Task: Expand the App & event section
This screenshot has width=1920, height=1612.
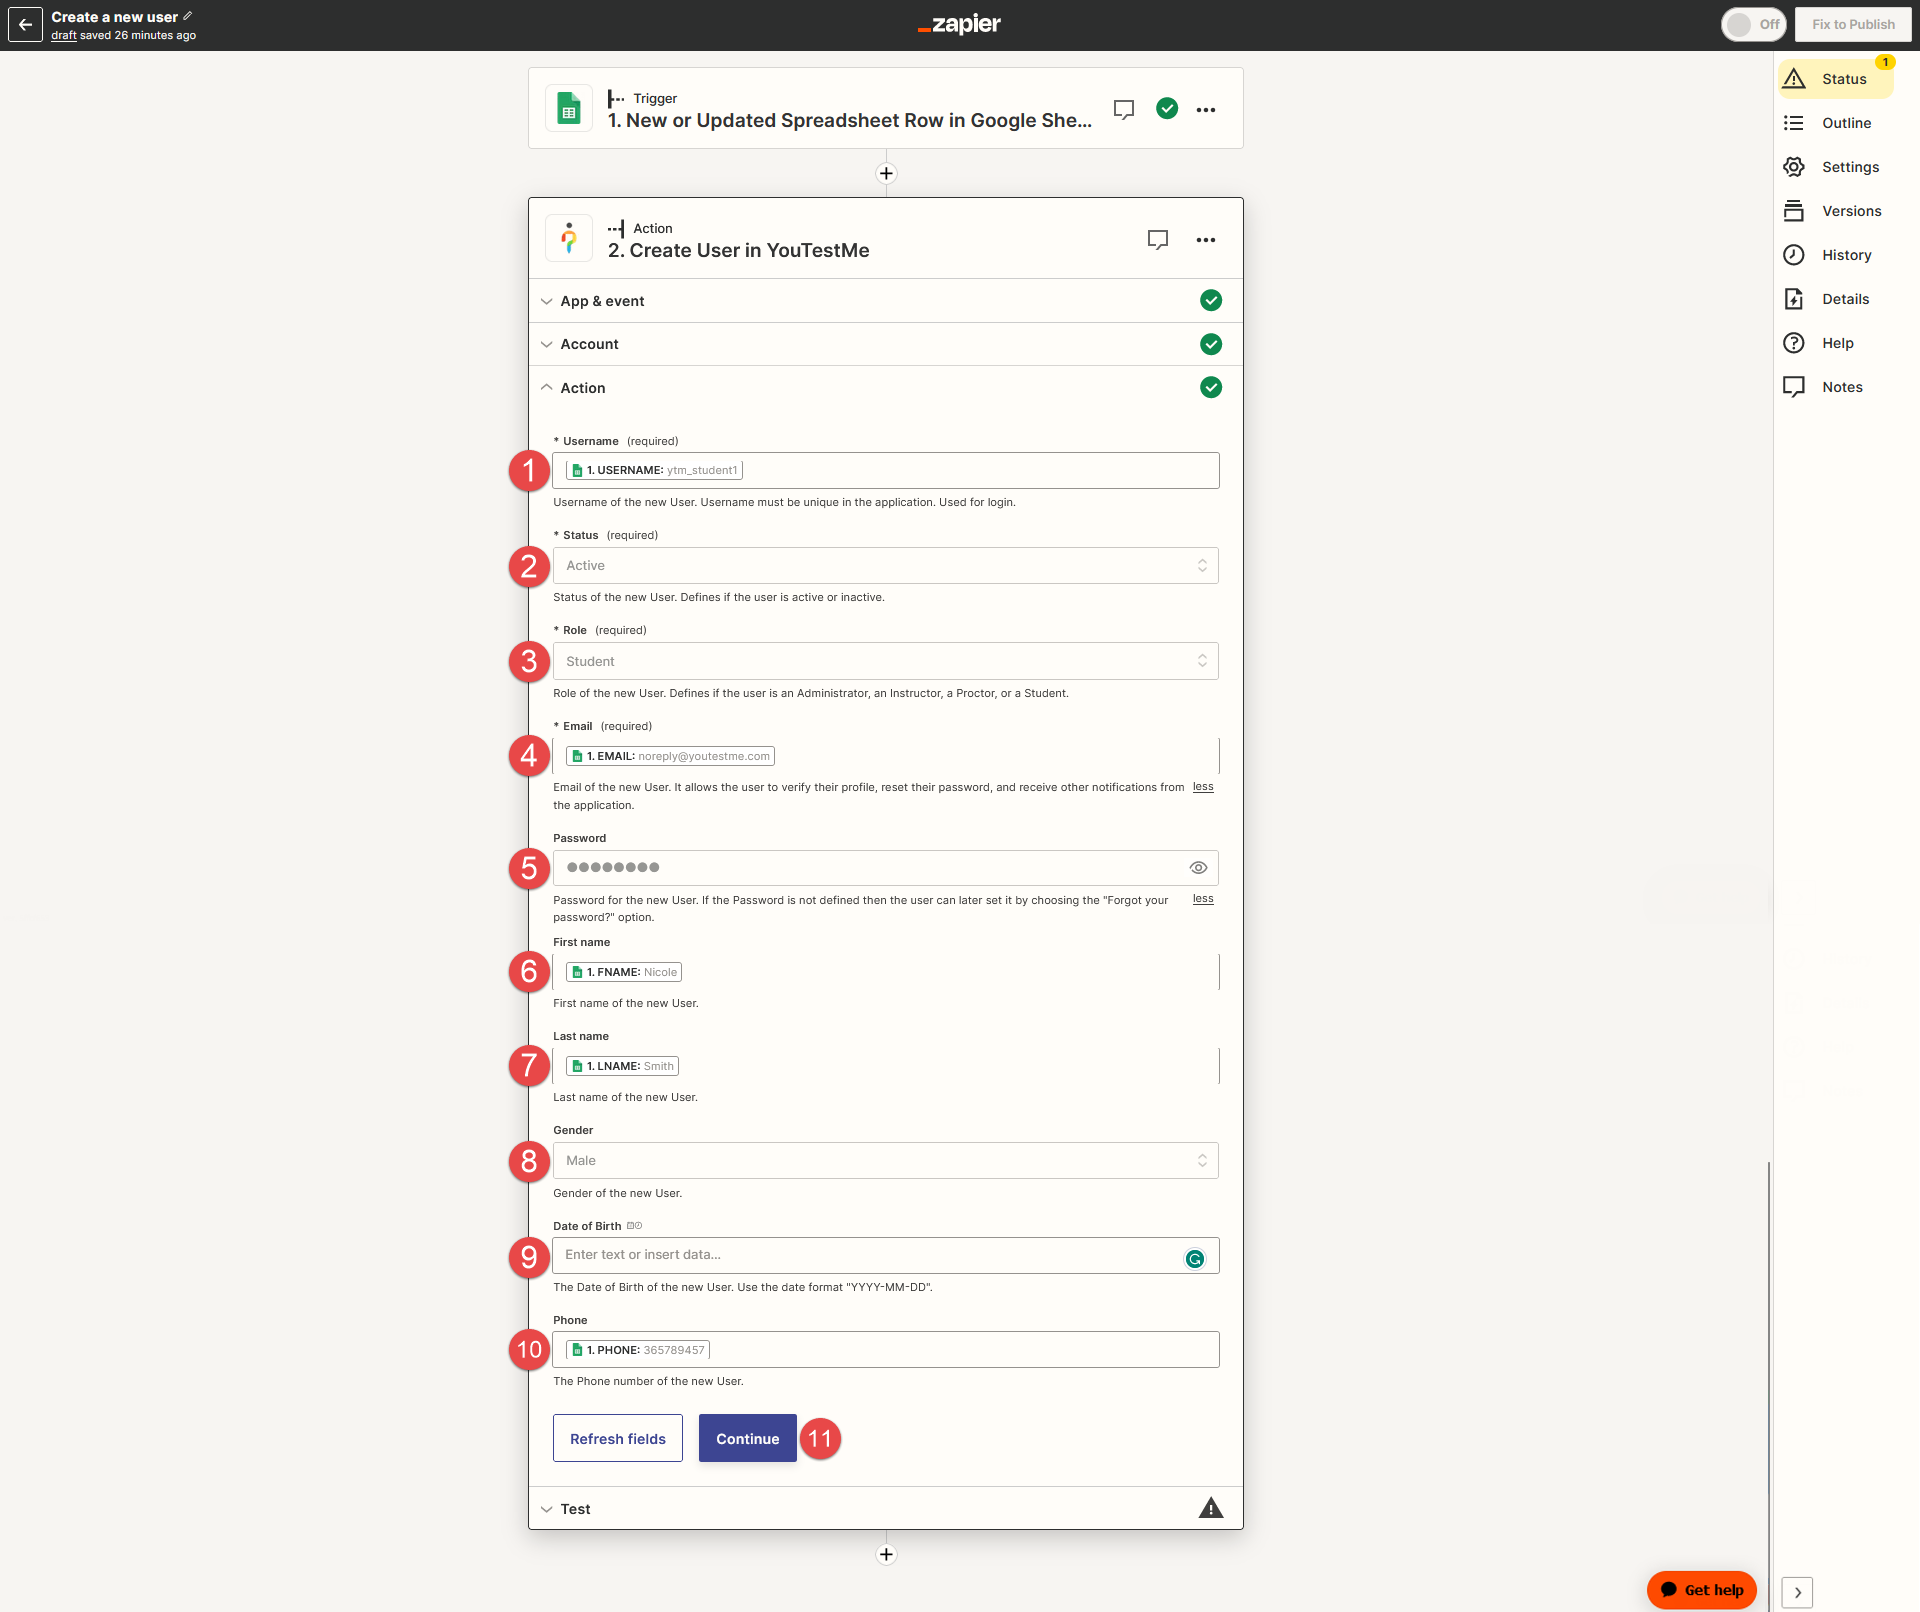Action: (885, 301)
